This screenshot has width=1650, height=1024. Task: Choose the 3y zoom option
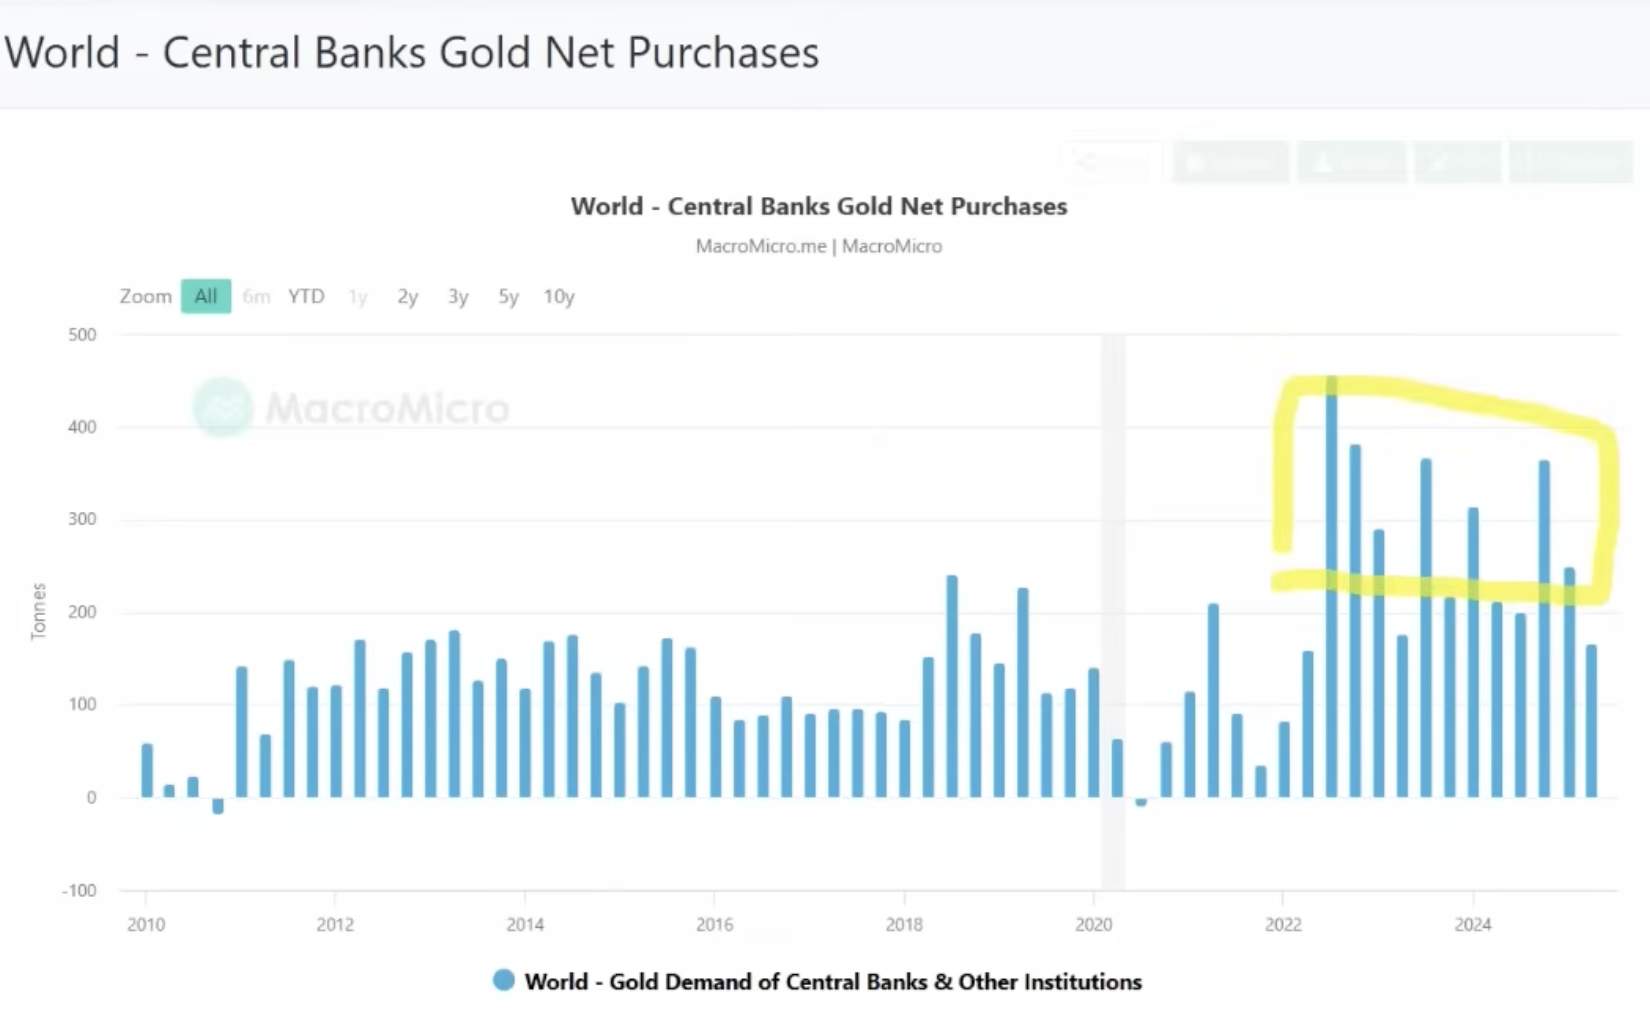(458, 296)
